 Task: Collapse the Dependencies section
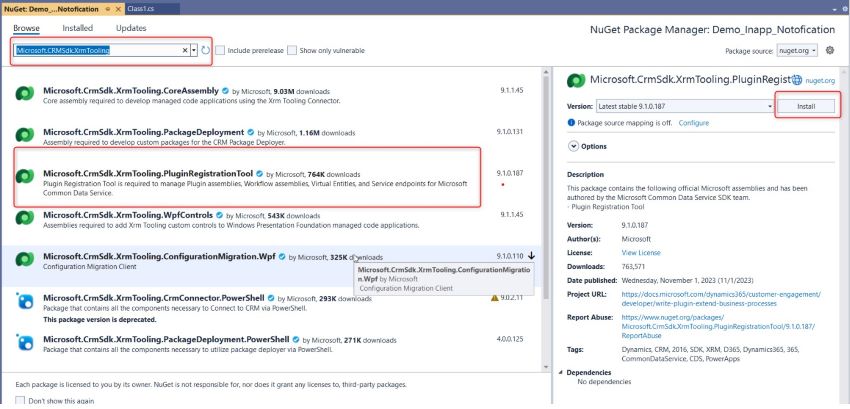coord(561,373)
